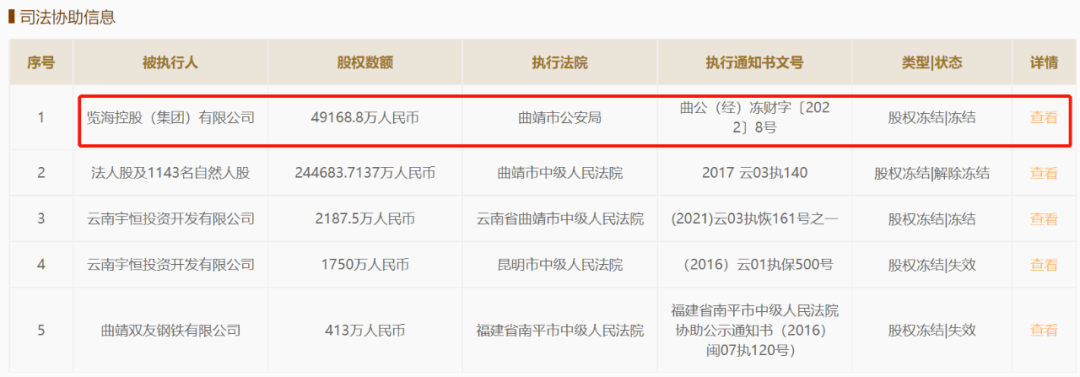The image size is (1080, 377).
Task: Select notice number (2021)云03执恢161号之一
Action: pyautogui.click(x=754, y=220)
